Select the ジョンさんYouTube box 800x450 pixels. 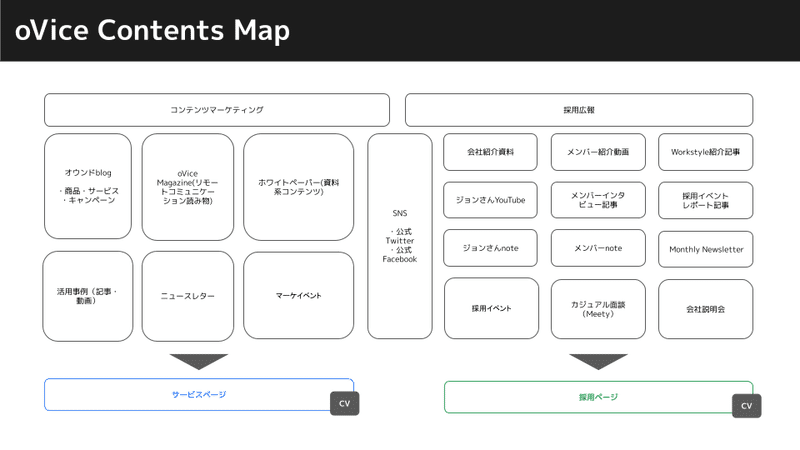point(490,200)
